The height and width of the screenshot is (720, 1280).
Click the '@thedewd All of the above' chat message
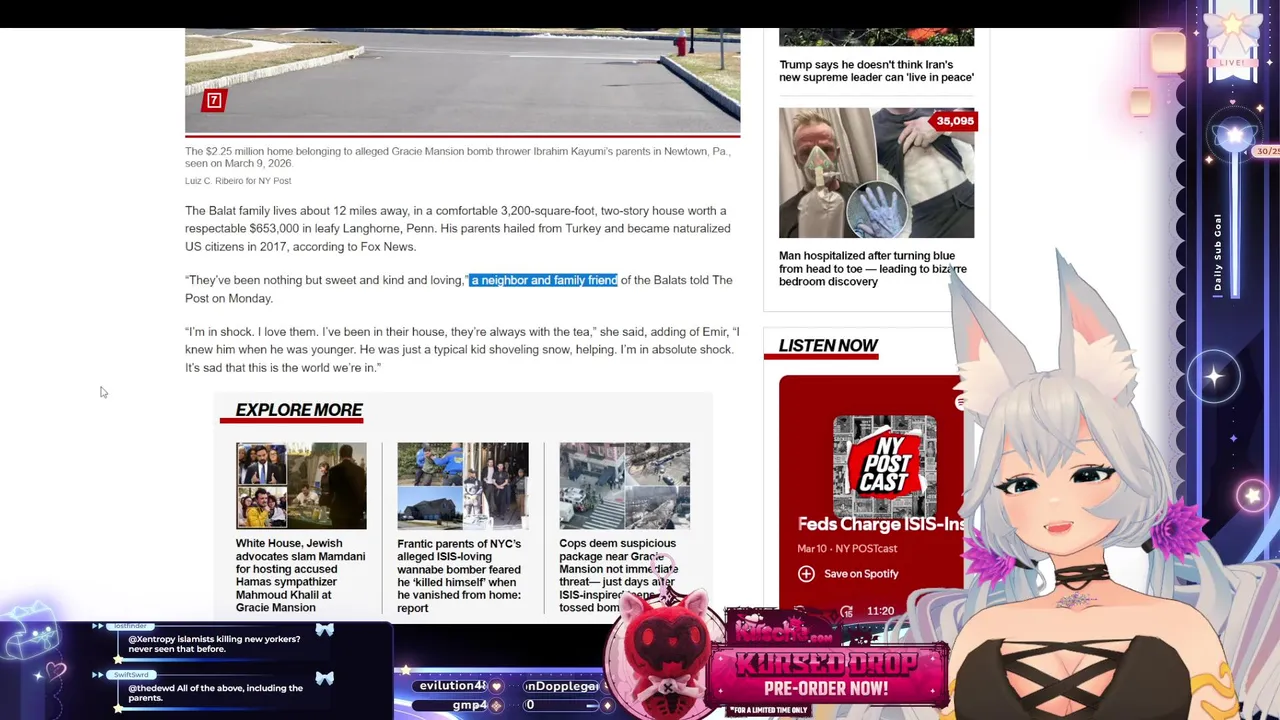pyautogui.click(x=215, y=693)
